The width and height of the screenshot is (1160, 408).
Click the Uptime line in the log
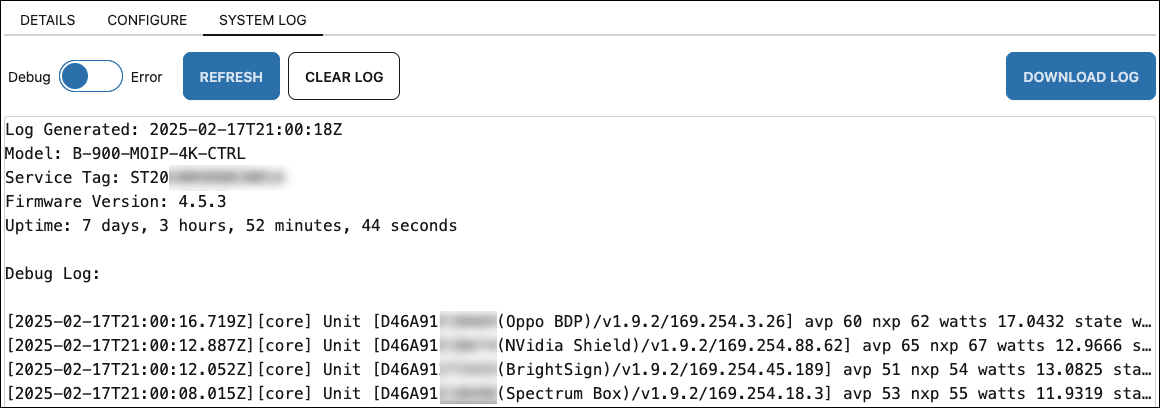tap(231, 225)
